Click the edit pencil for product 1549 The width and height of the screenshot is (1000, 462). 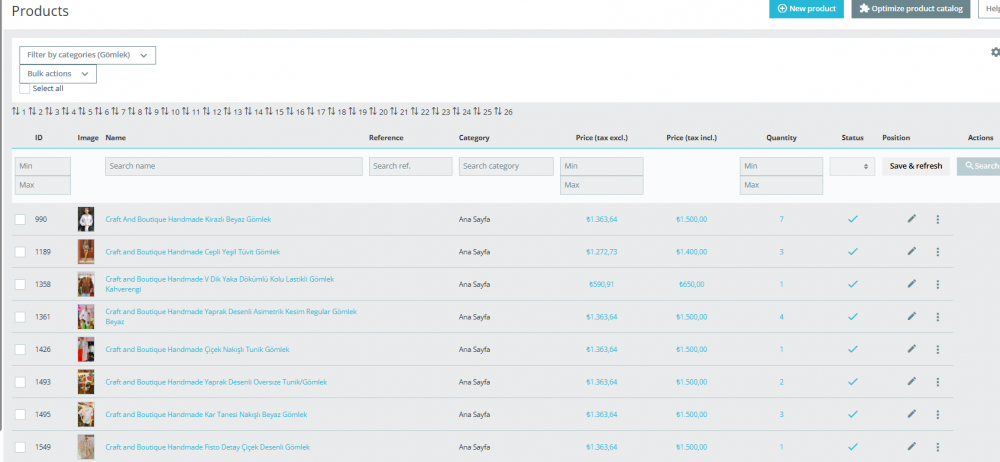click(x=911, y=446)
